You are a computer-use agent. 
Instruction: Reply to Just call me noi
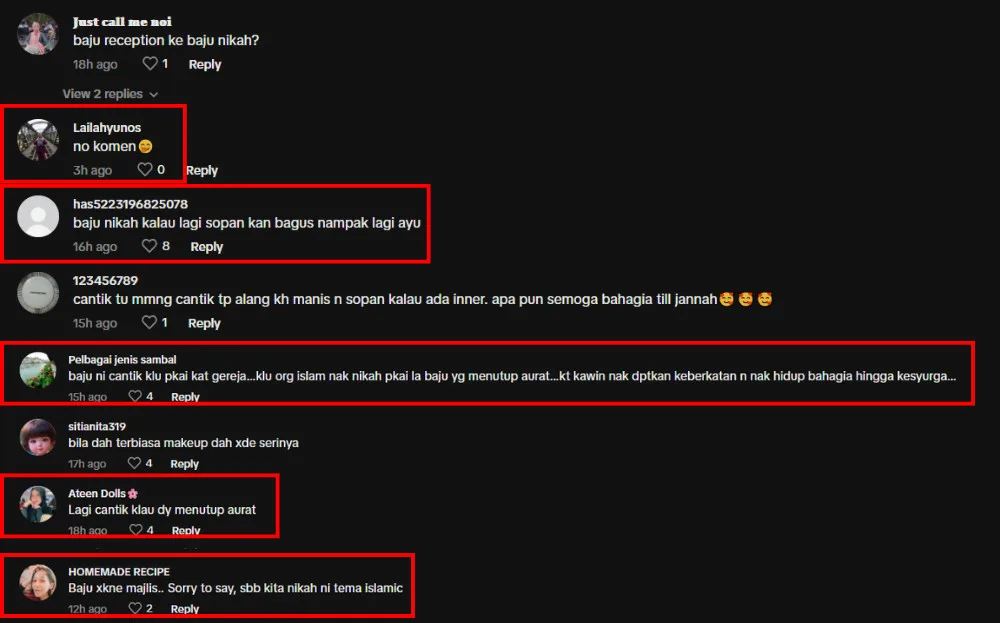pos(205,64)
